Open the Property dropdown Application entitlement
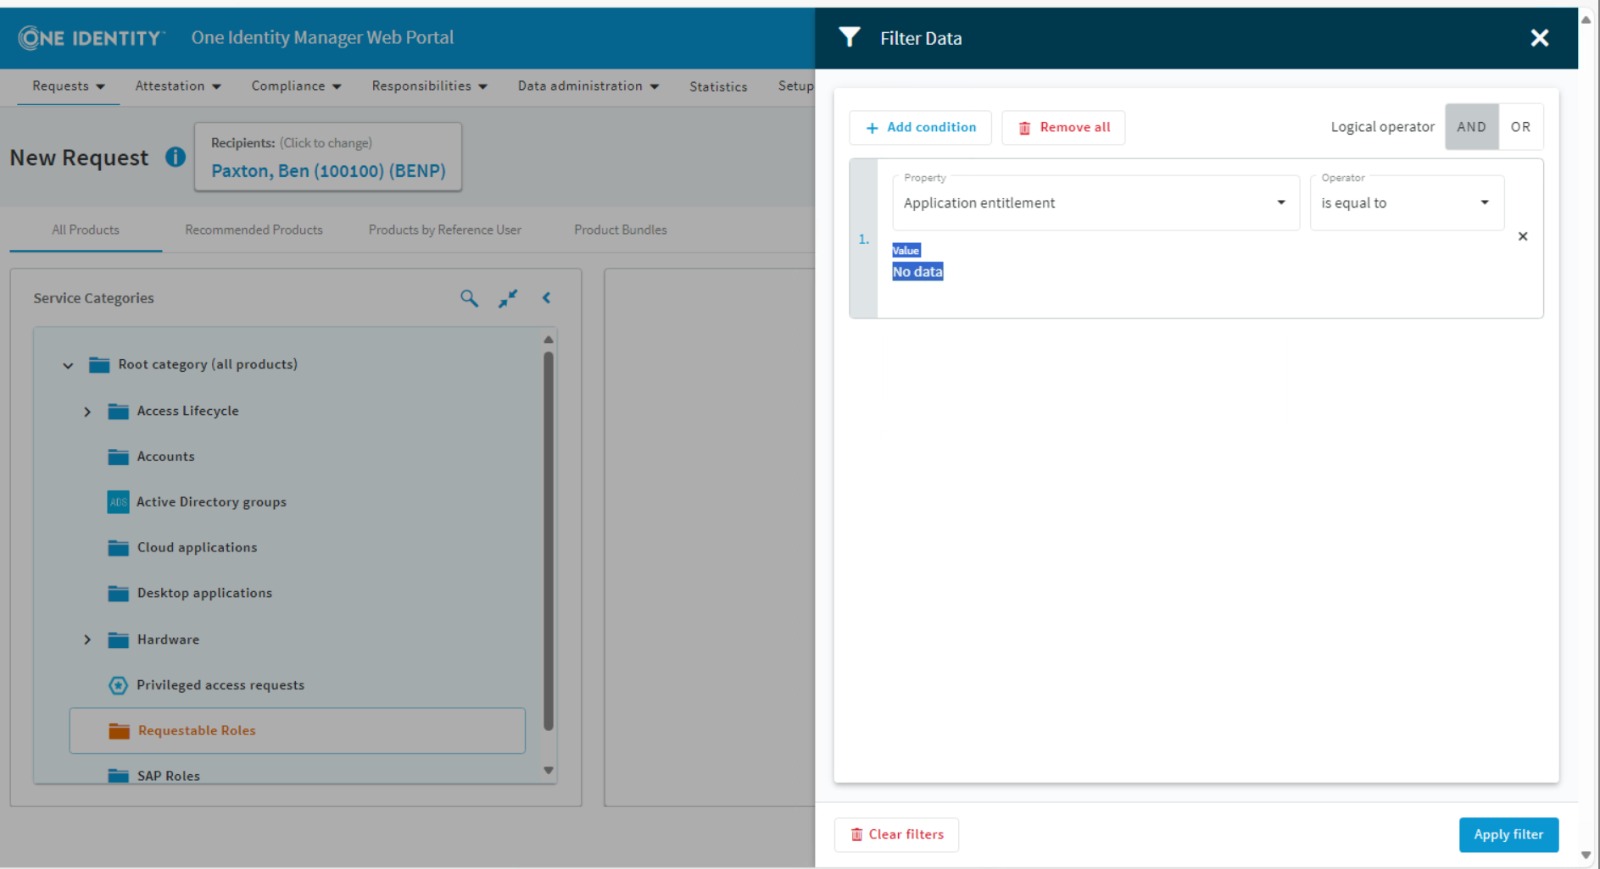 1095,203
